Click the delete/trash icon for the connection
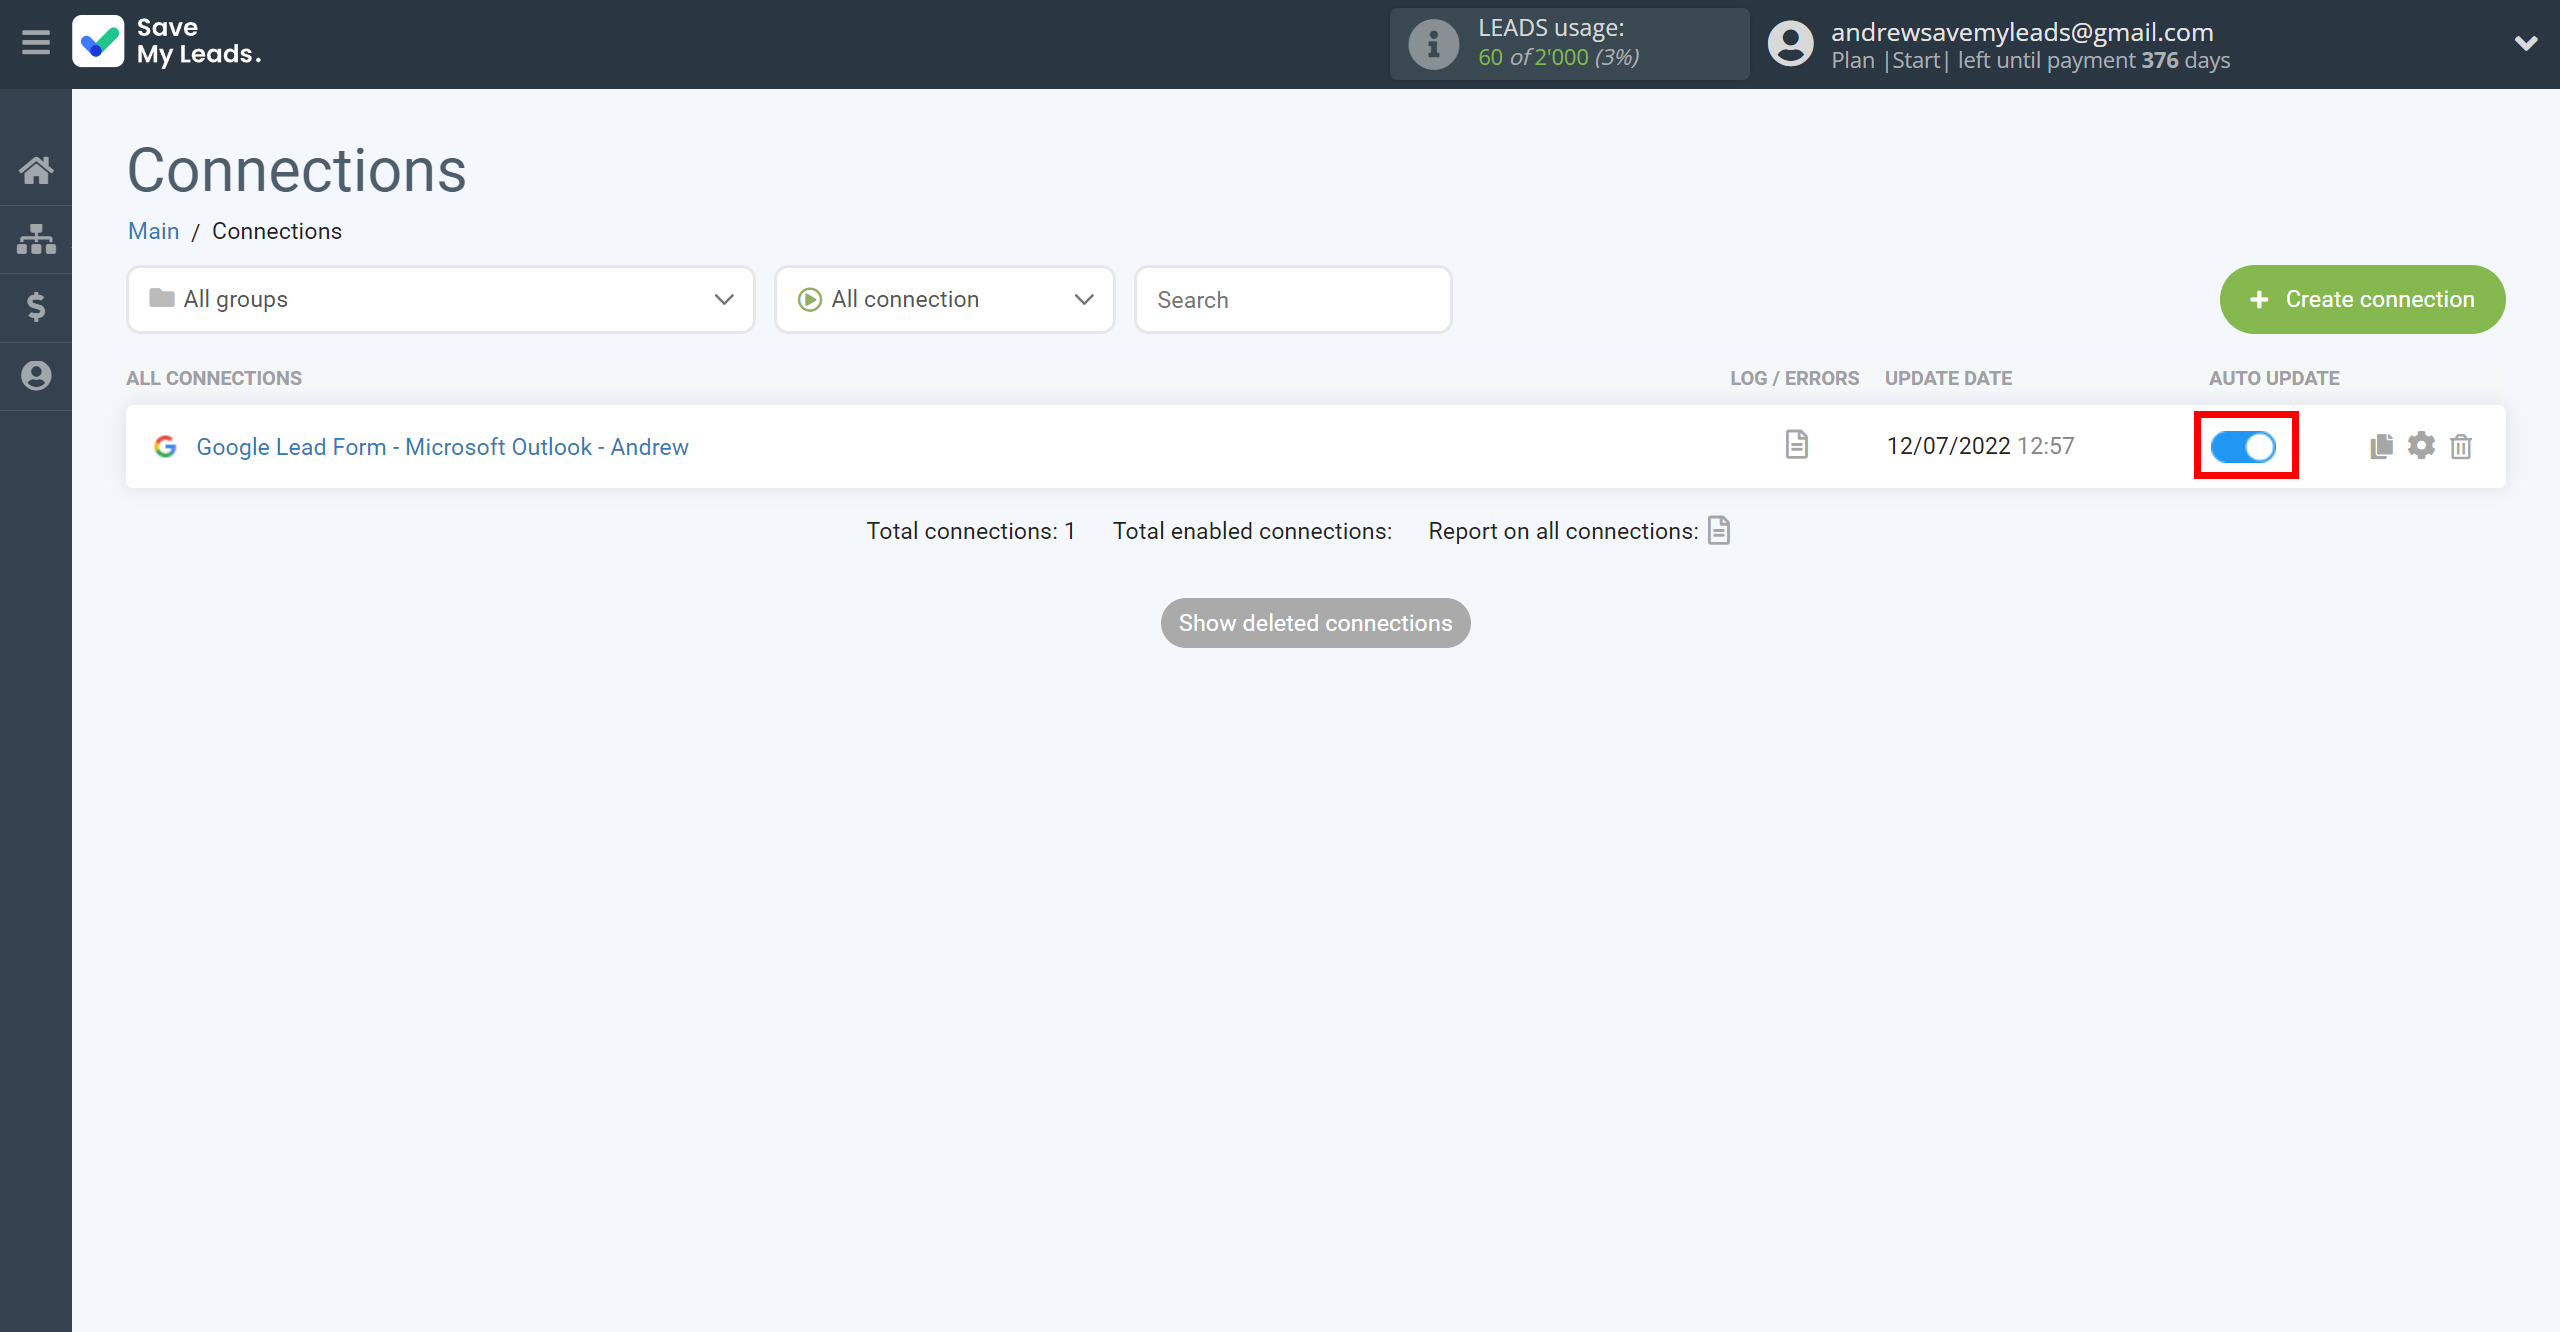The width and height of the screenshot is (2560, 1332). (x=2460, y=445)
